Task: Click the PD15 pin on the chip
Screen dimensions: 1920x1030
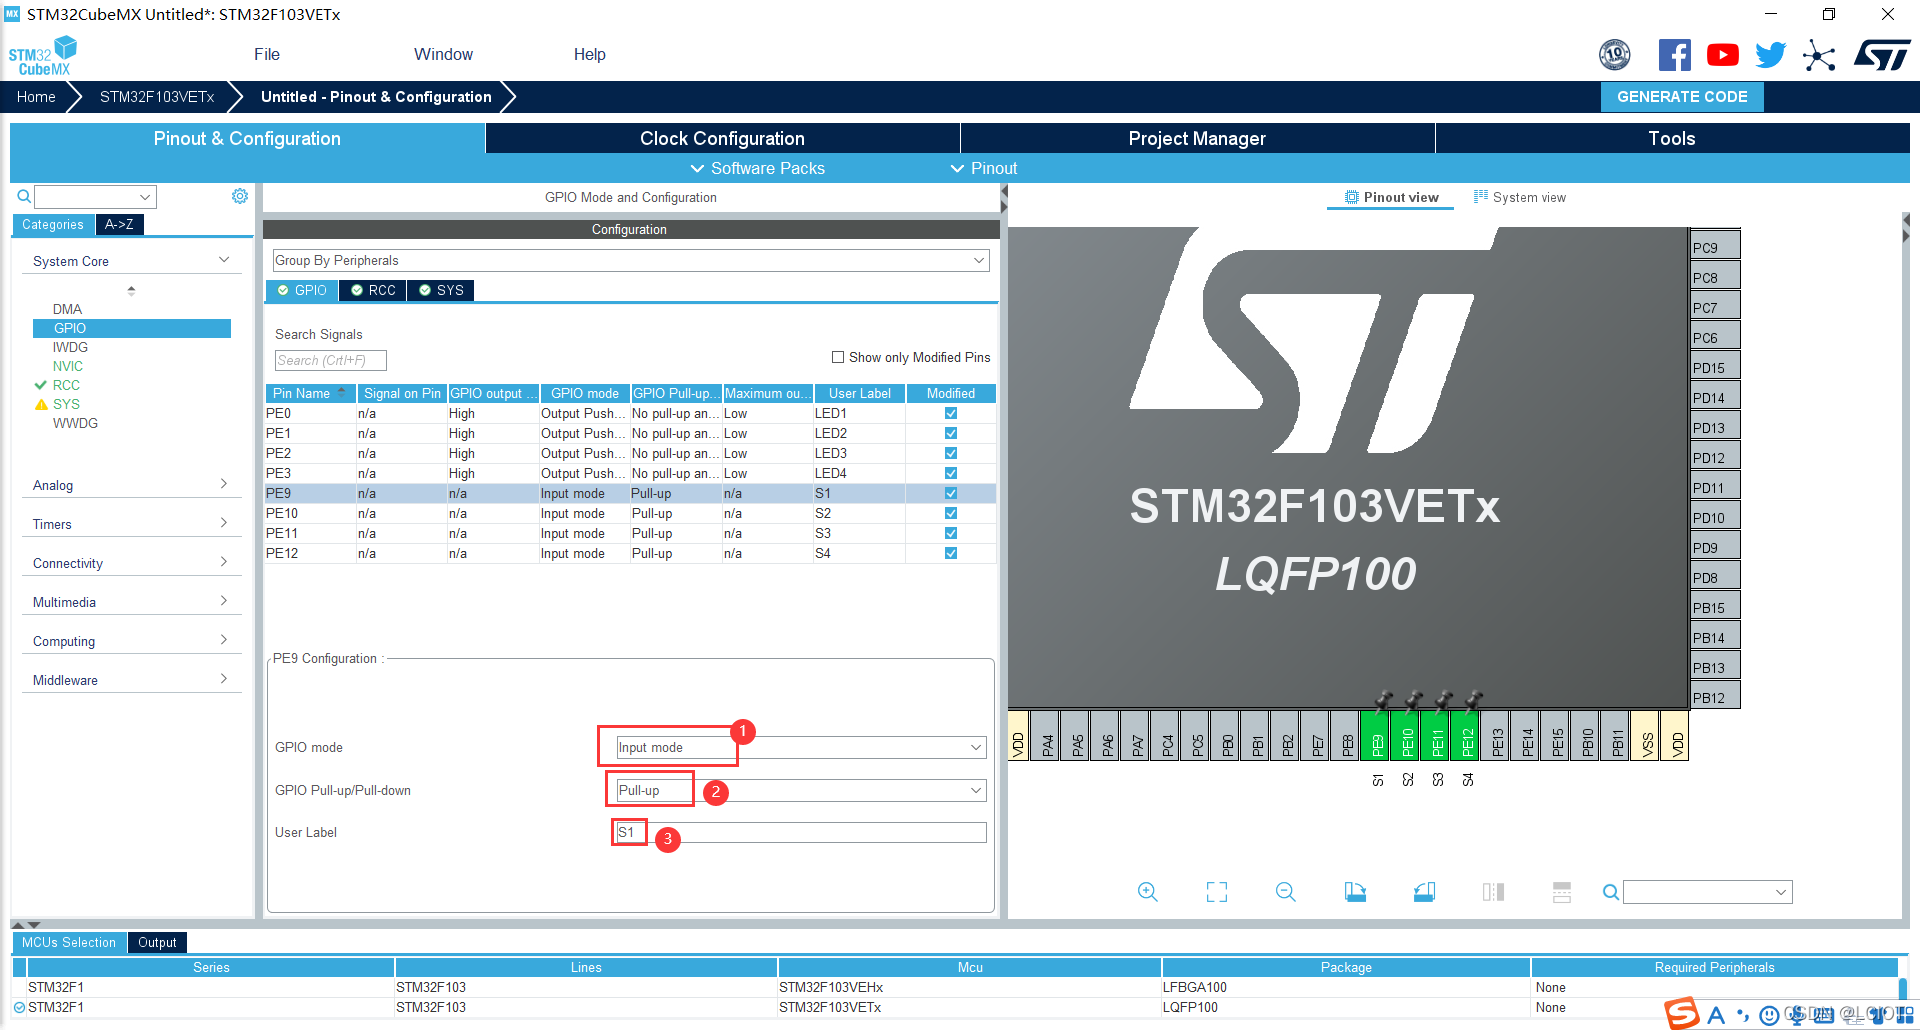Action: tap(1715, 367)
